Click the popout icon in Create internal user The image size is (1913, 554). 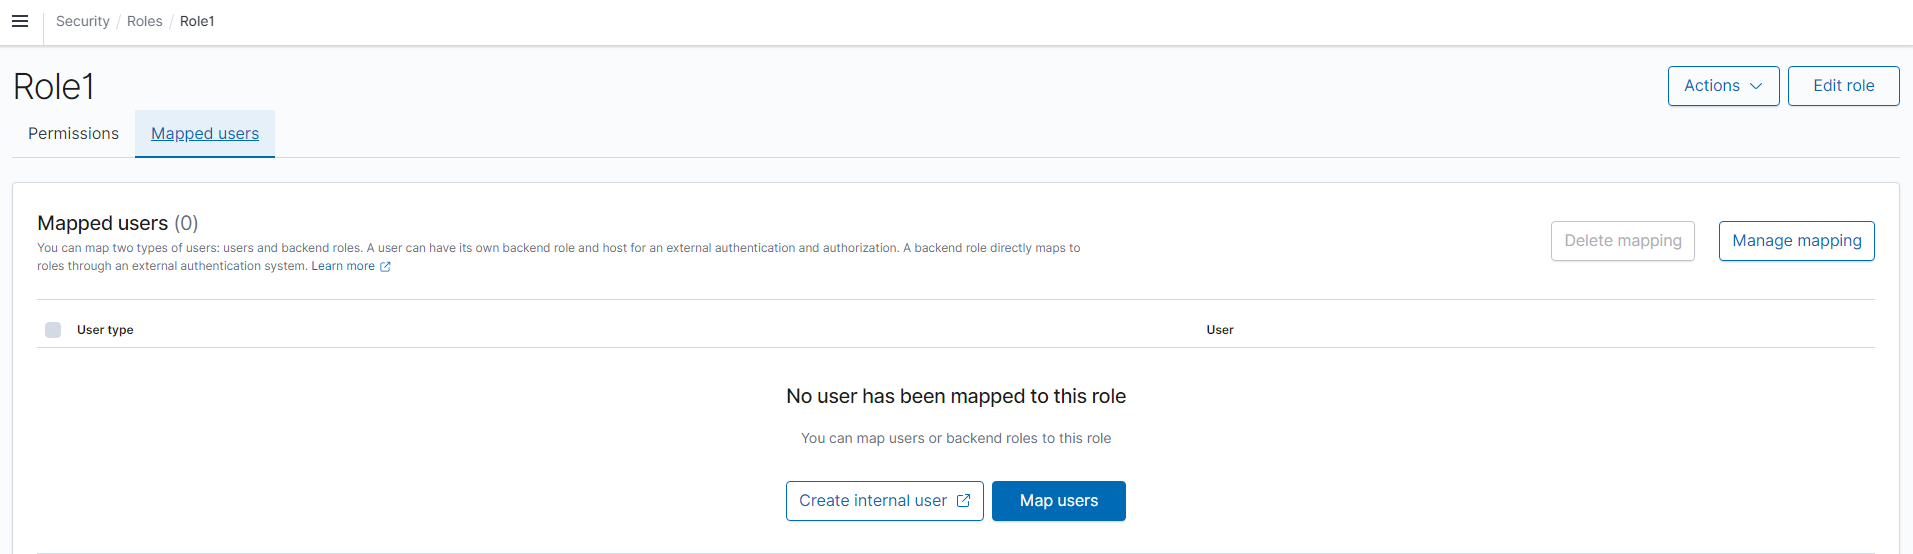pyautogui.click(x=963, y=501)
